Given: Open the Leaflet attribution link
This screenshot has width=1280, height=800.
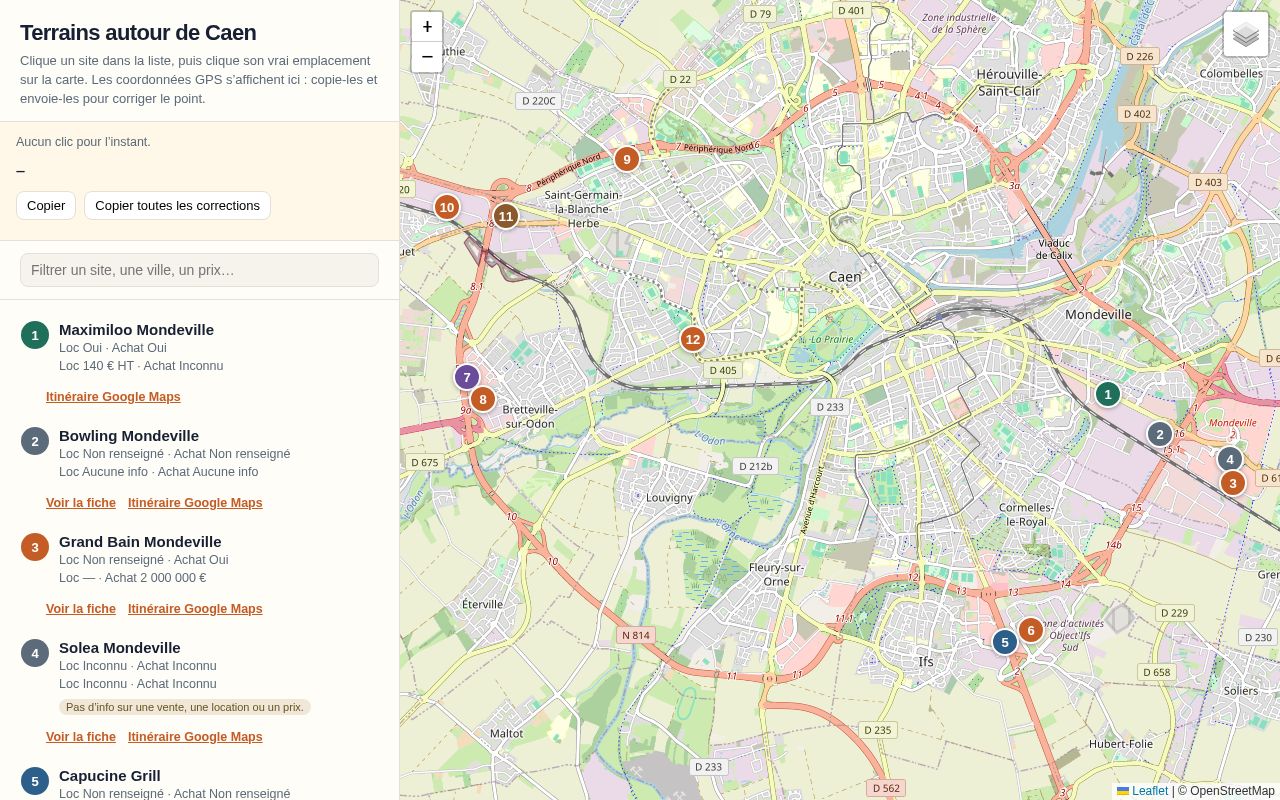Looking at the screenshot, I should (1142, 791).
